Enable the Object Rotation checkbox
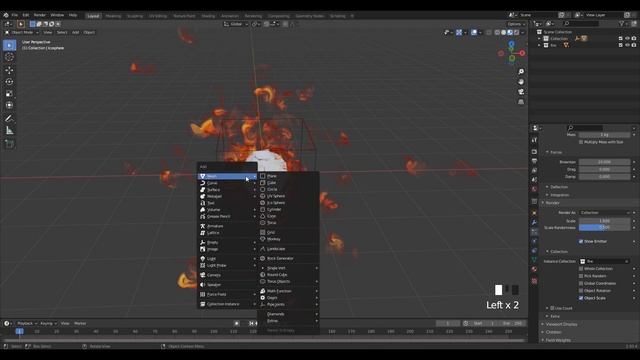 tap(581, 291)
